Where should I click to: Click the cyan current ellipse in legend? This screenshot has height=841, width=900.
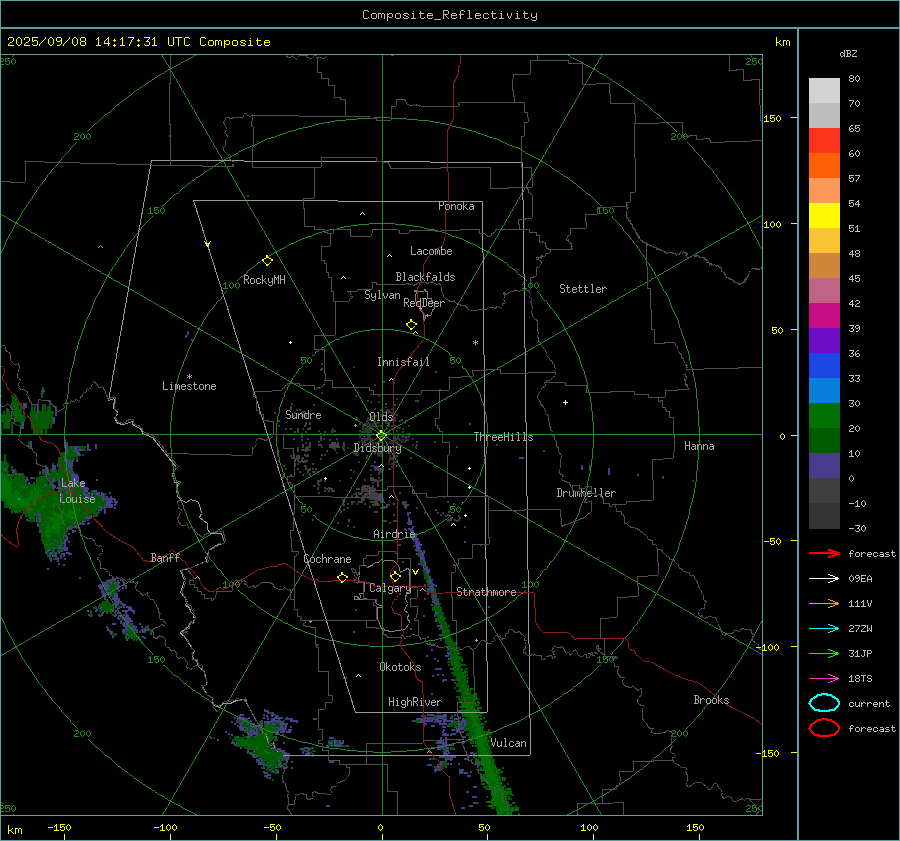click(x=824, y=703)
